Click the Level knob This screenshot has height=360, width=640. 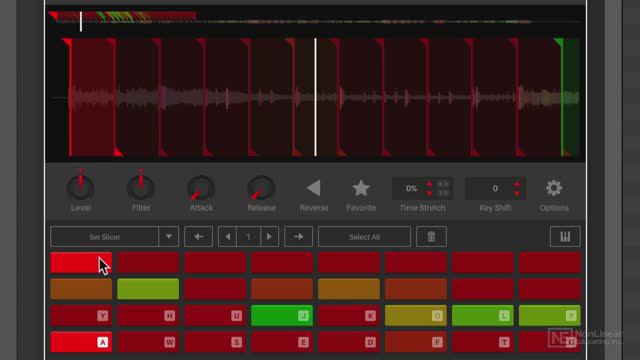pos(80,188)
